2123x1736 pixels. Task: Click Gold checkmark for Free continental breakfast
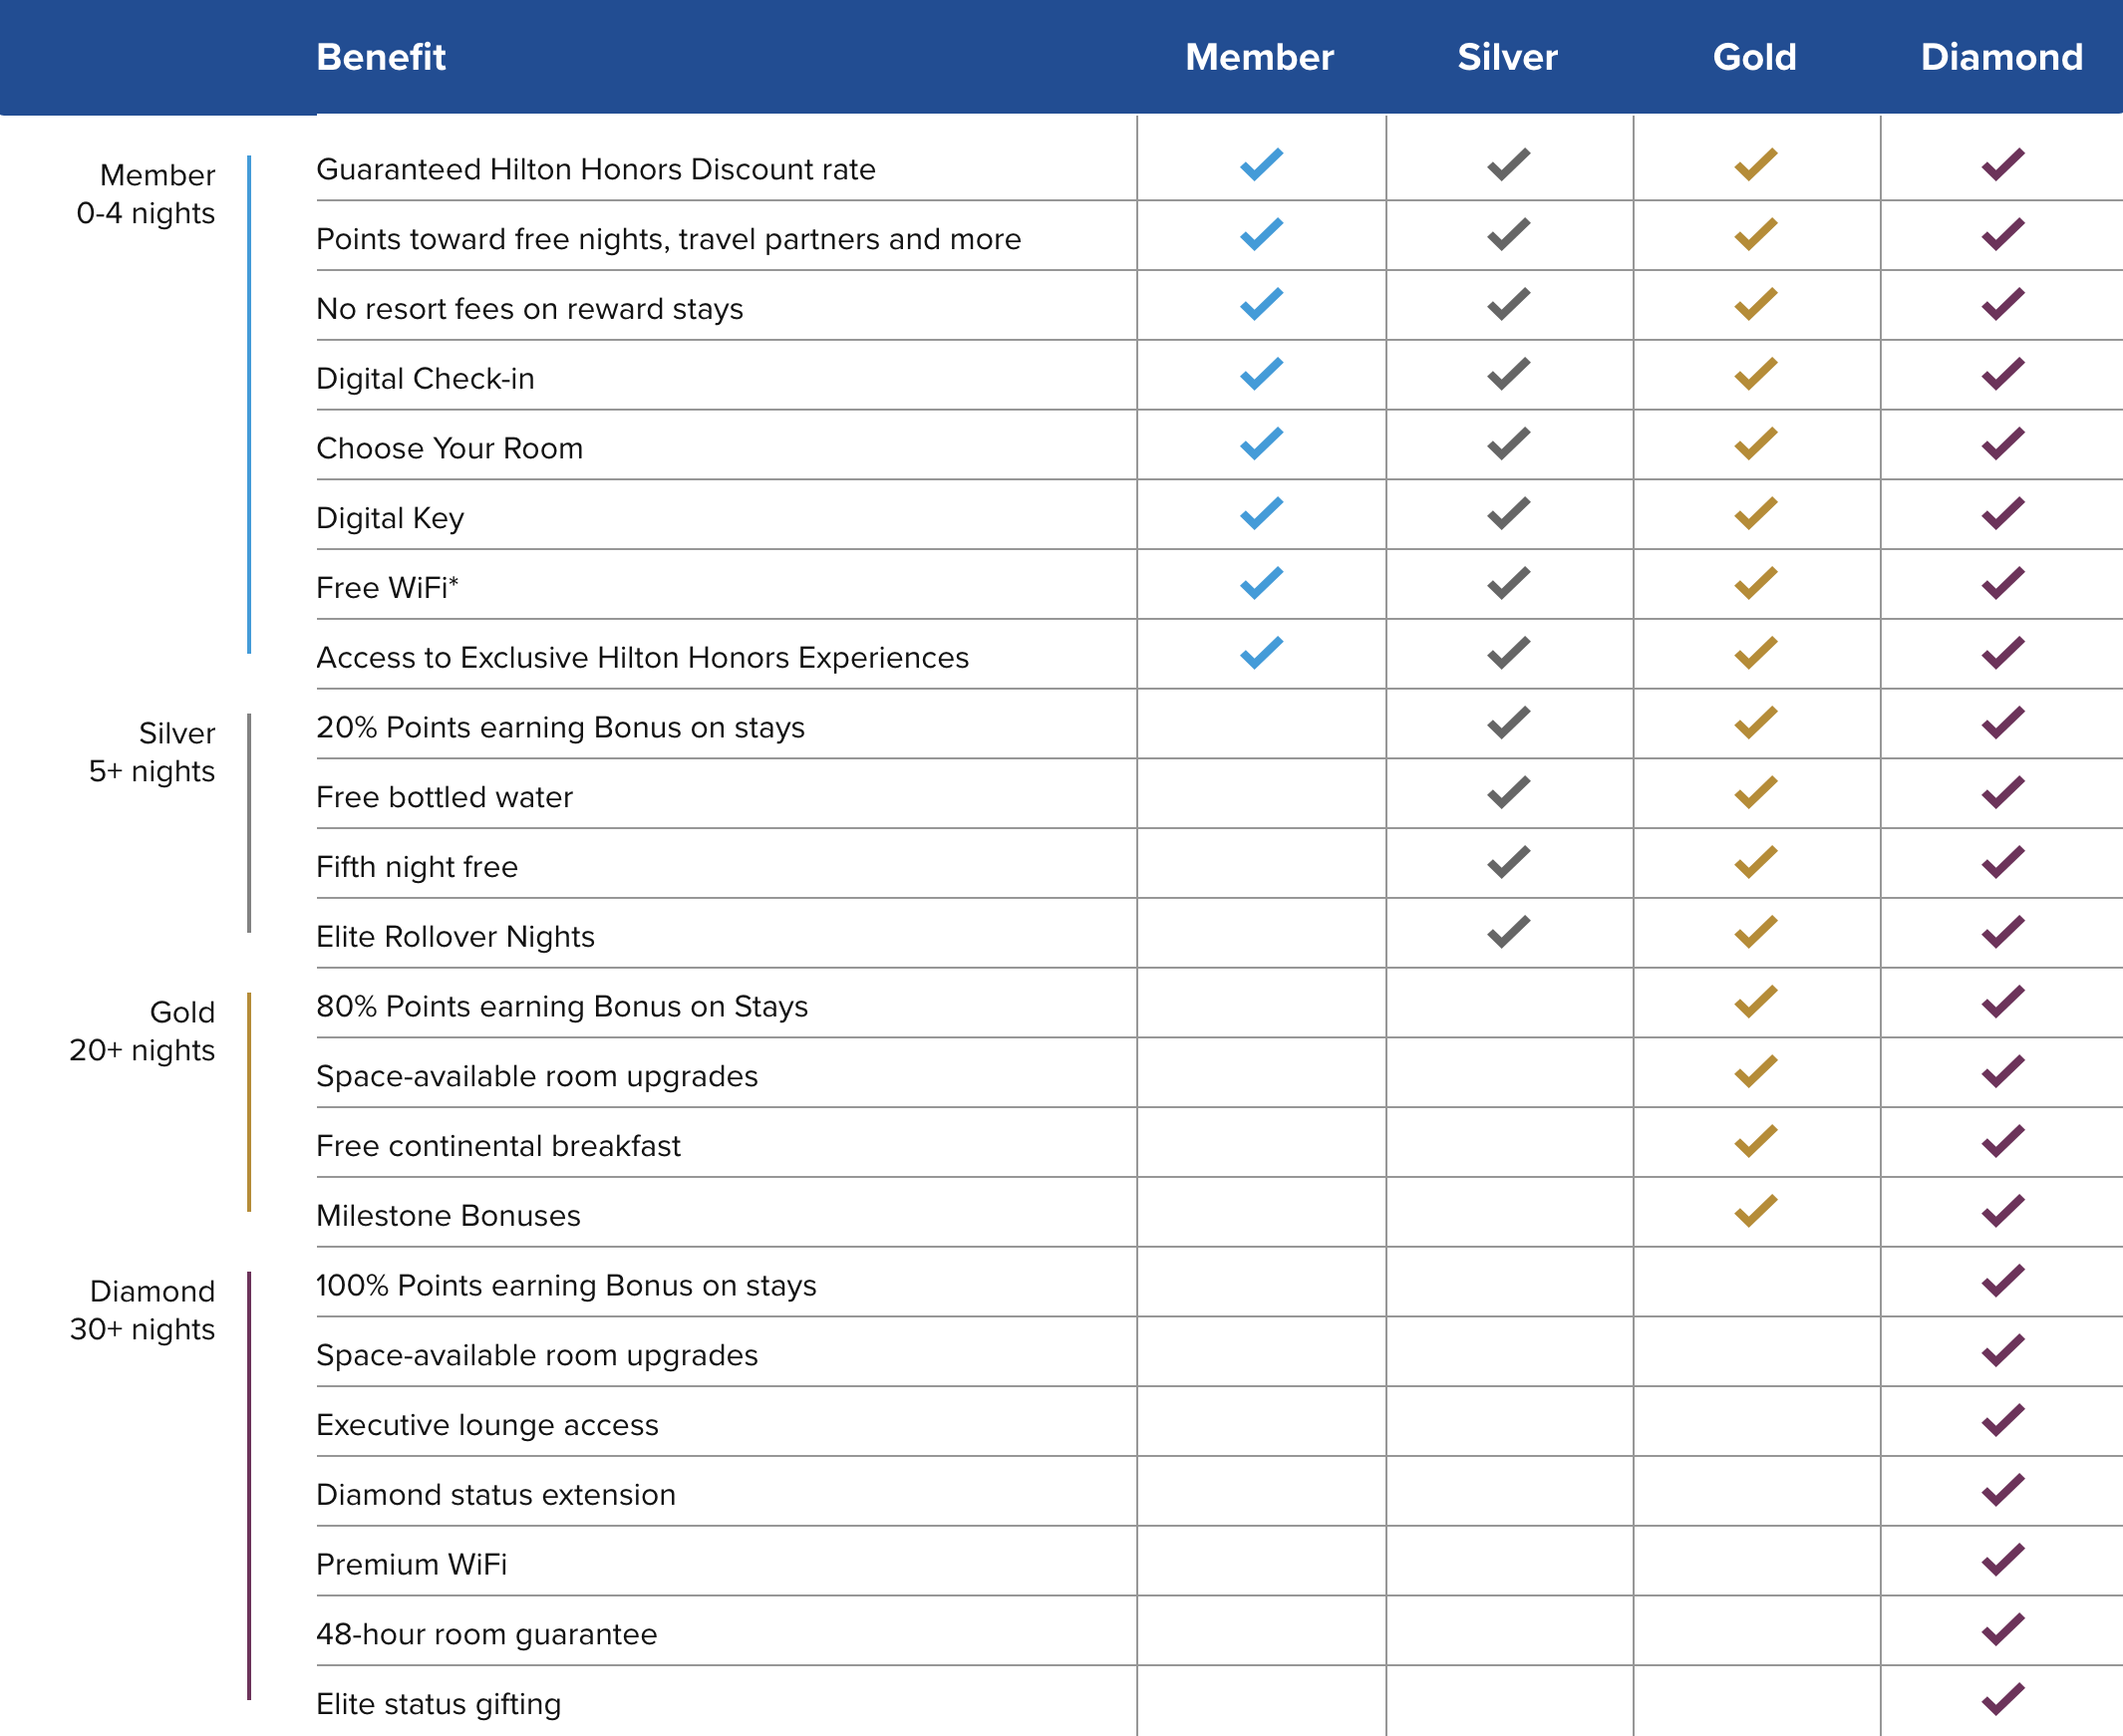[1755, 1141]
